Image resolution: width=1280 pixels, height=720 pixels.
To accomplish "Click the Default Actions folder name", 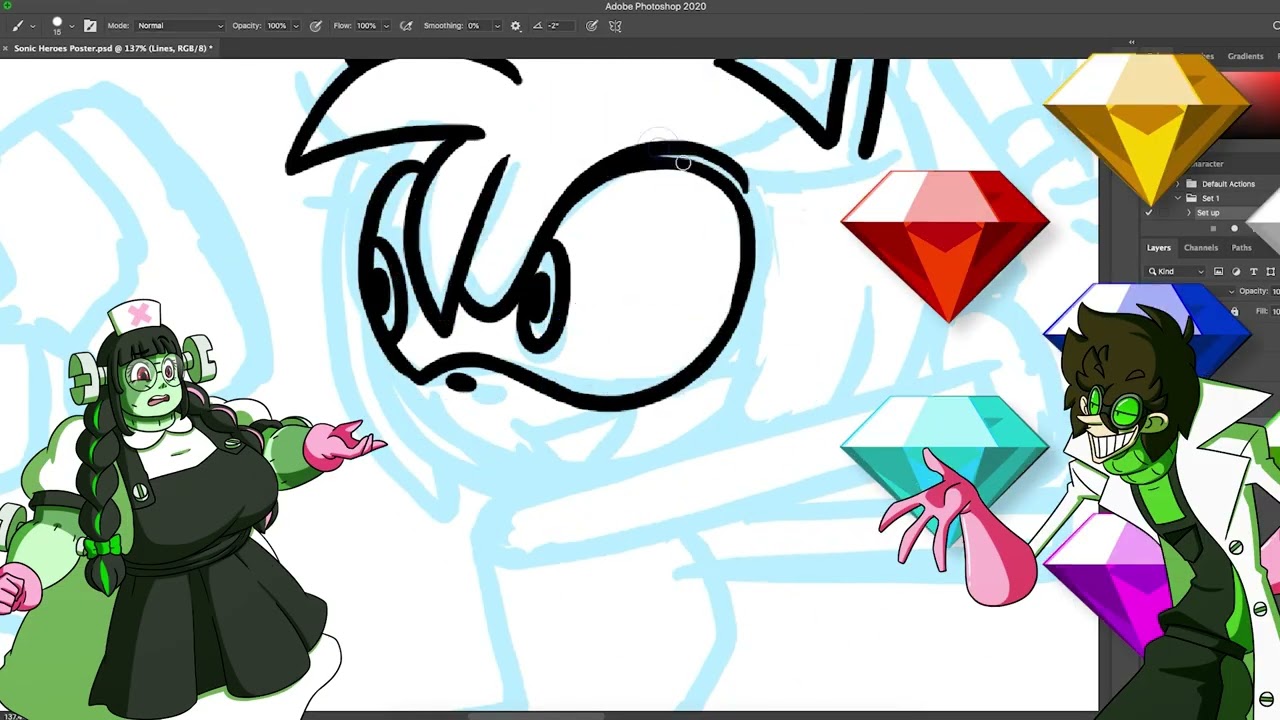I will tap(1228, 184).
